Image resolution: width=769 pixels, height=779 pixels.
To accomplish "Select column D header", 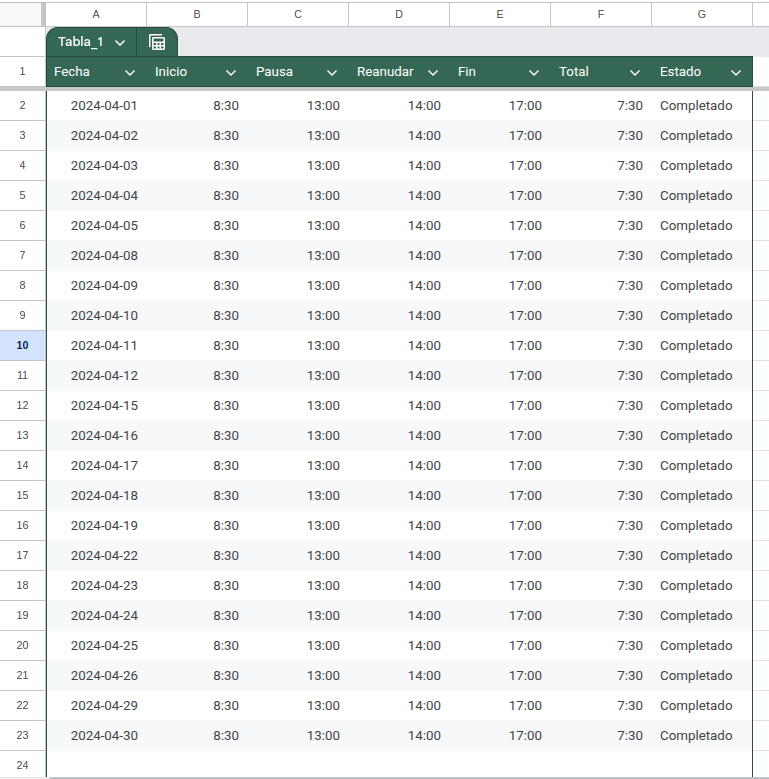I will (x=399, y=14).
